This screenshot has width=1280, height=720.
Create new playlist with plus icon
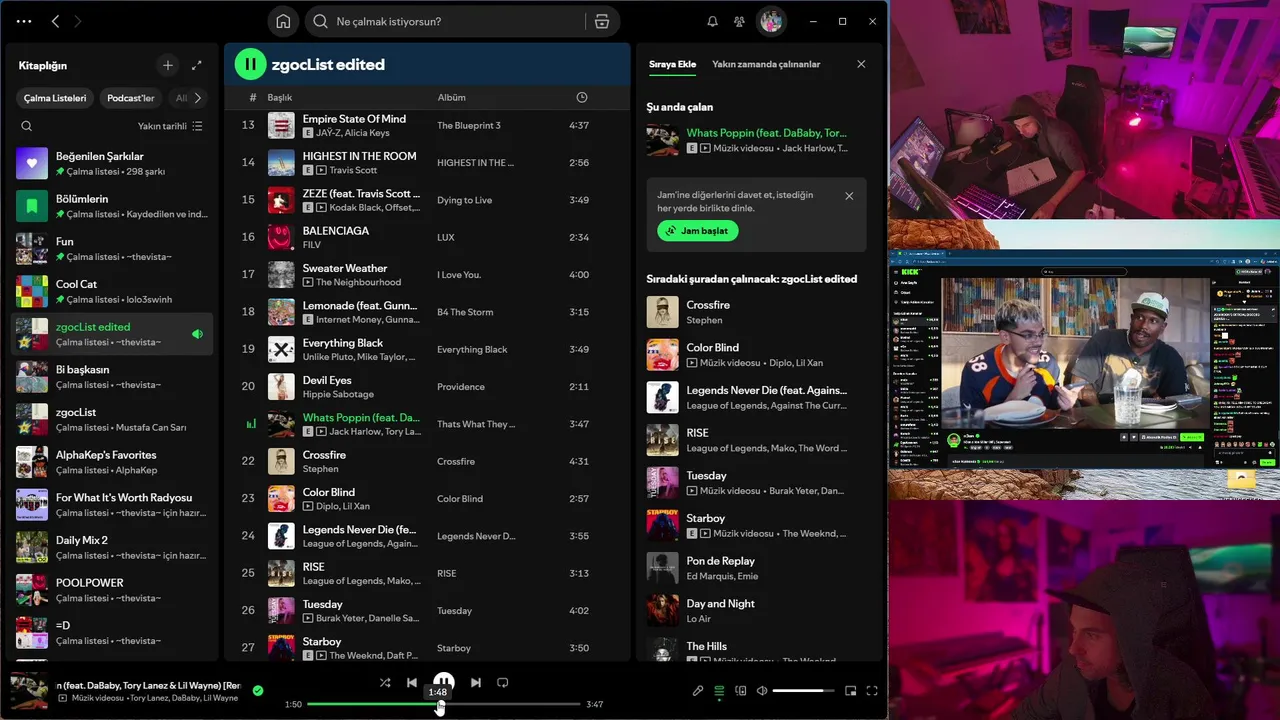point(167,65)
